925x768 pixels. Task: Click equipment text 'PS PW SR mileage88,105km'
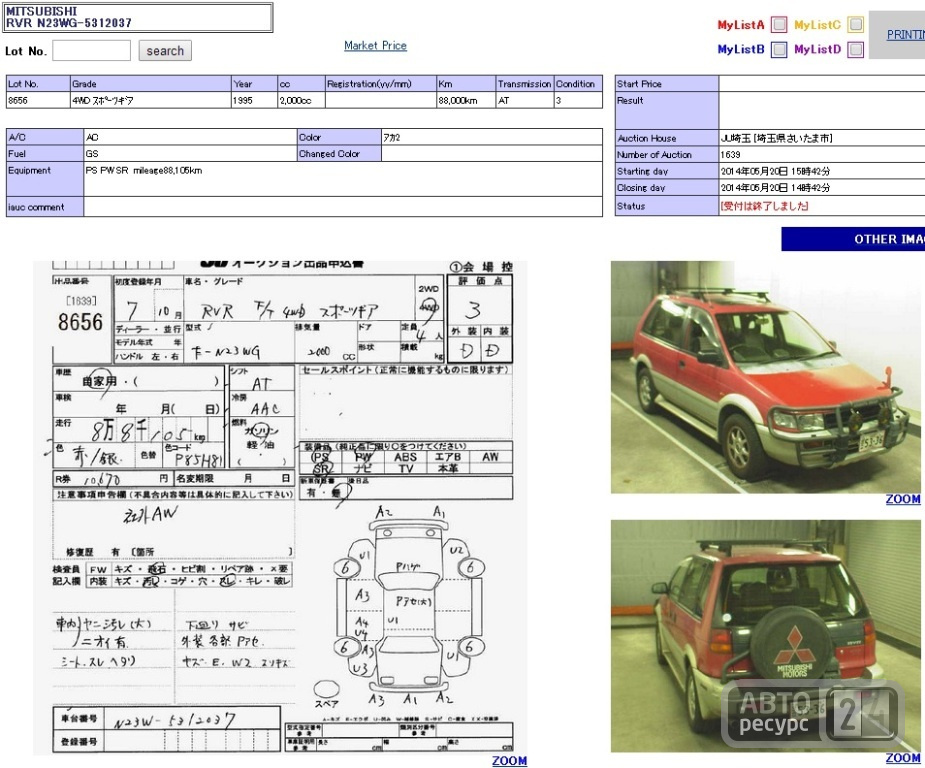click(x=144, y=170)
